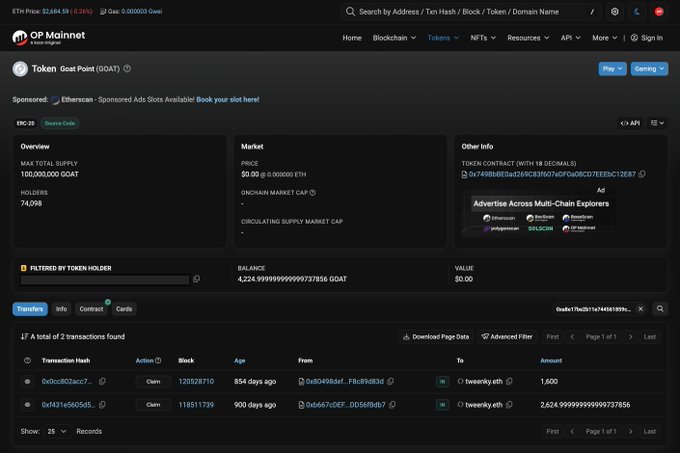Go to Home page
Image resolution: width=680 pixels, height=453 pixels.
click(352, 38)
